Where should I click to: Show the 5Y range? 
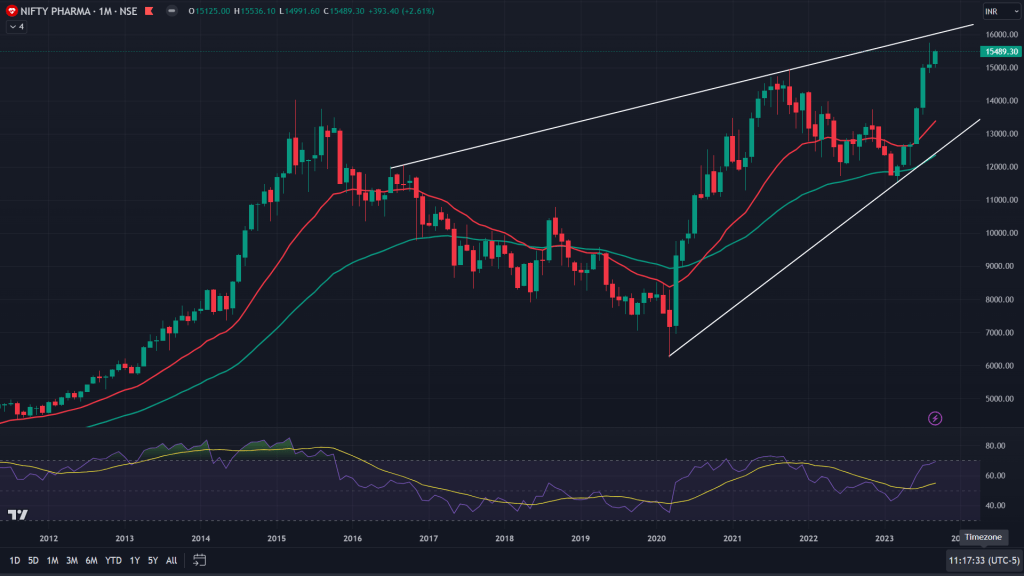coord(153,560)
